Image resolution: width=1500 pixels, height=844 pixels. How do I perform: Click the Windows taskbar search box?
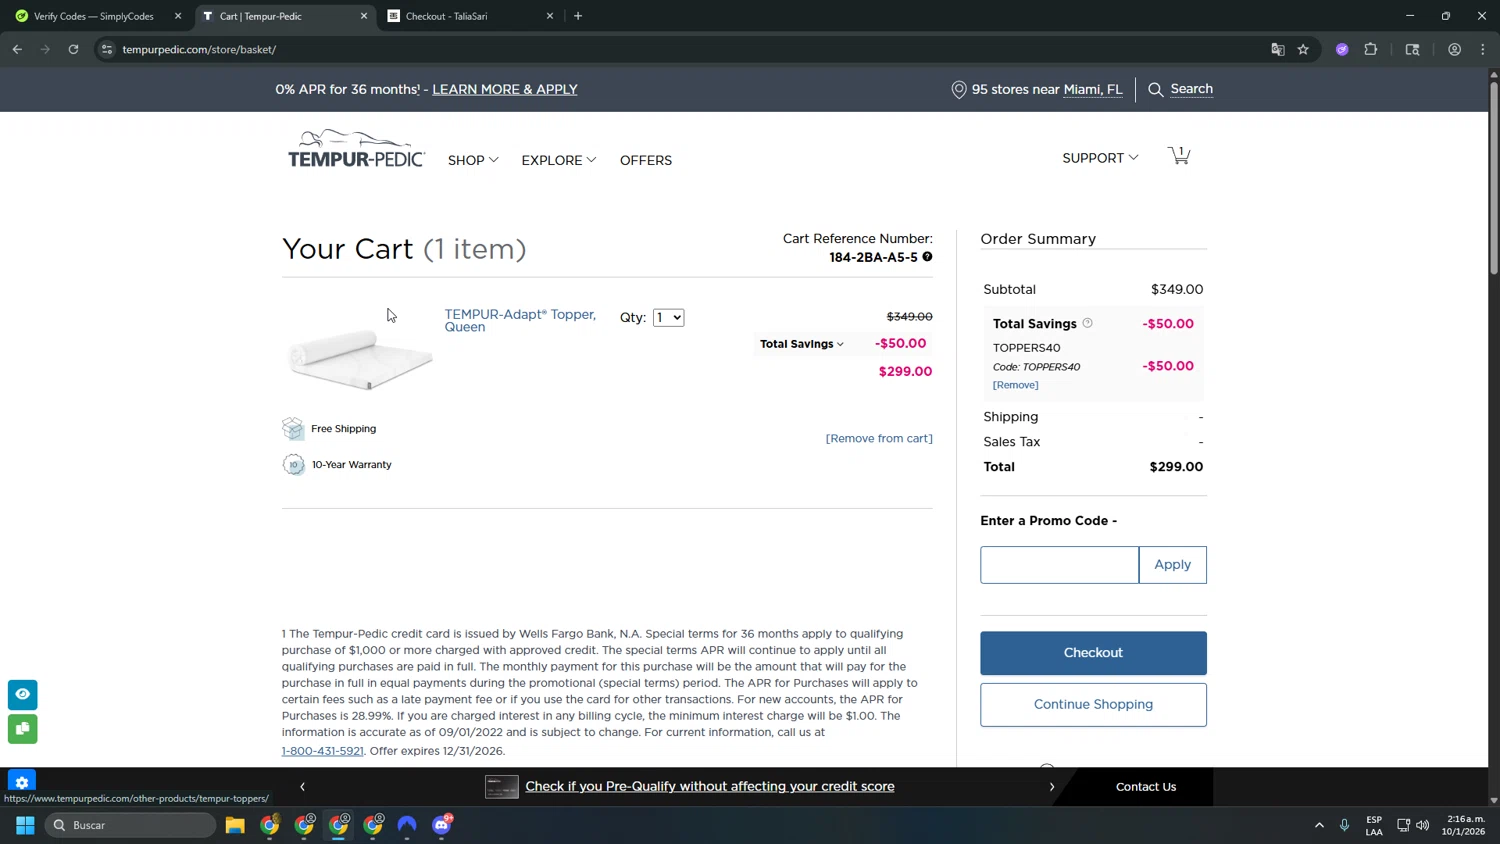click(130, 825)
